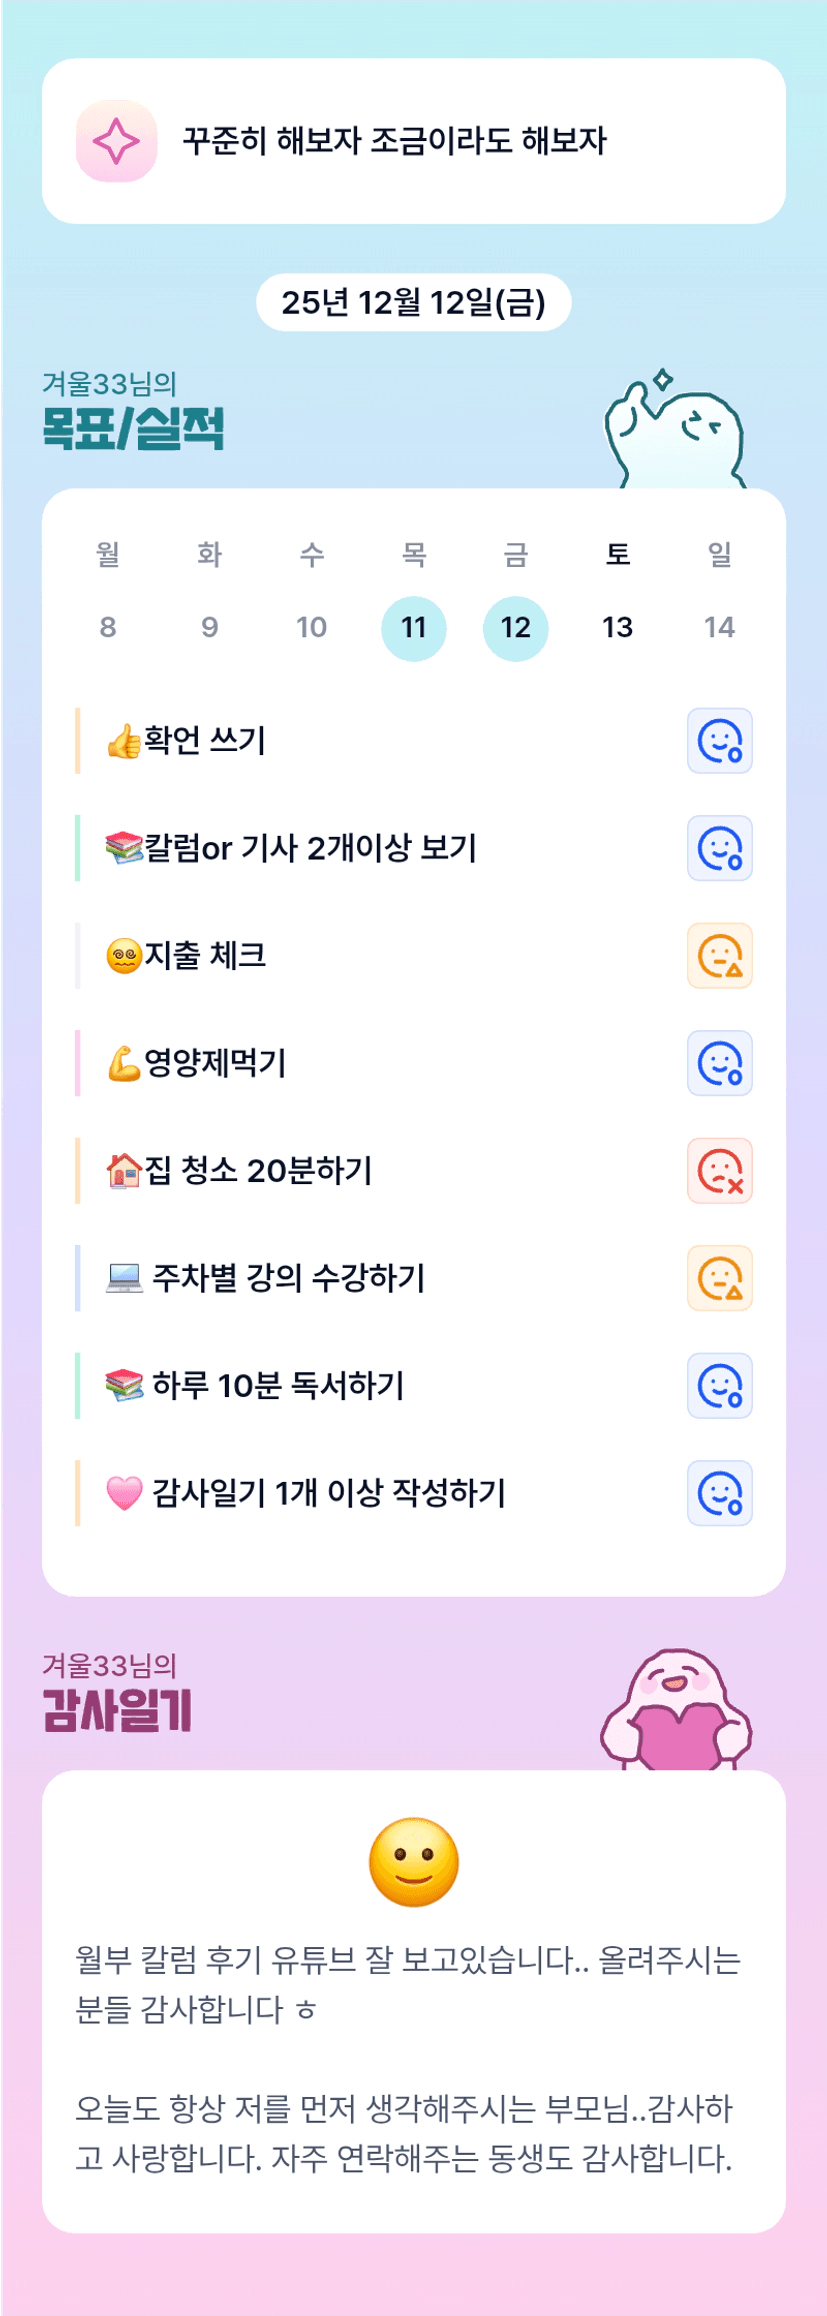Click the status face icon for 영양제먹기

719,1063
